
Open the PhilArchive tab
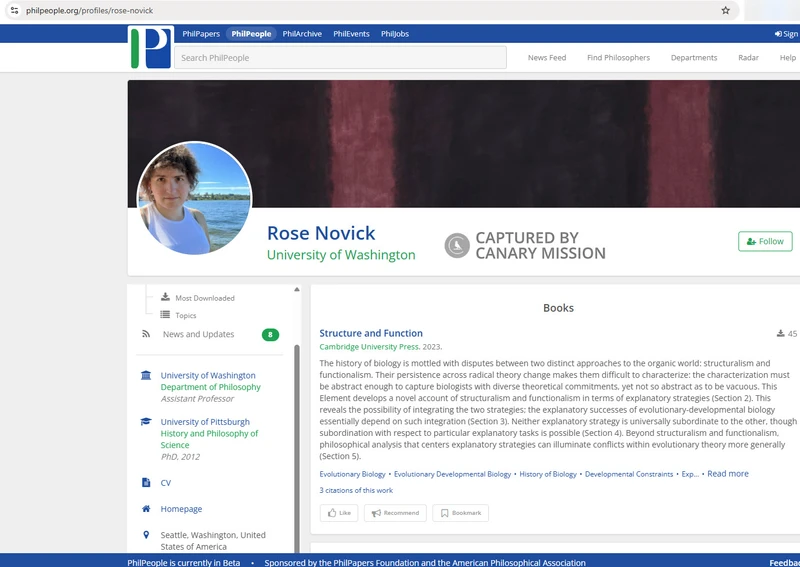(x=302, y=34)
